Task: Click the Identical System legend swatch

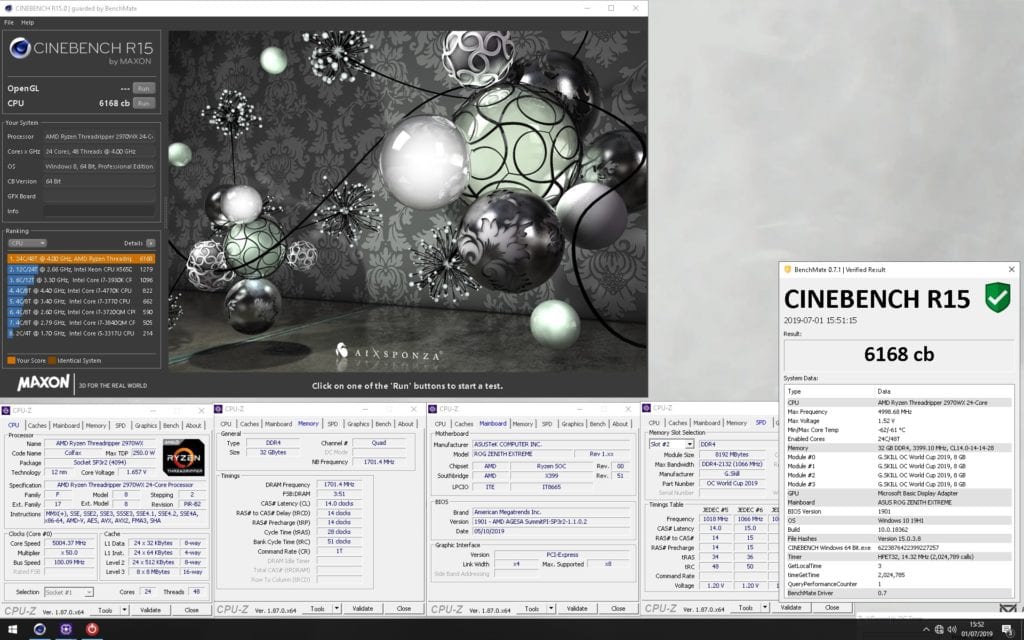Action: tap(52, 360)
